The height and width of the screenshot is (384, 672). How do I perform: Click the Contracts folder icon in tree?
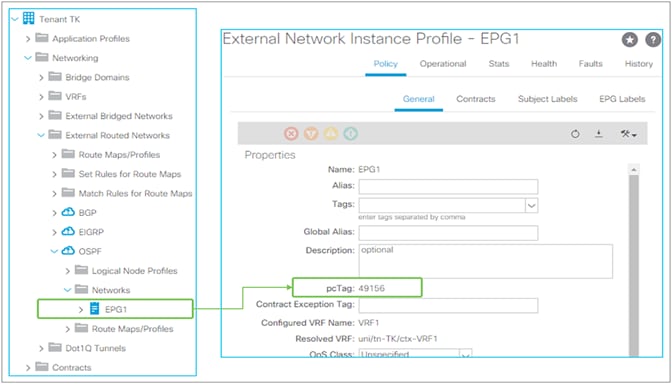[42, 367]
